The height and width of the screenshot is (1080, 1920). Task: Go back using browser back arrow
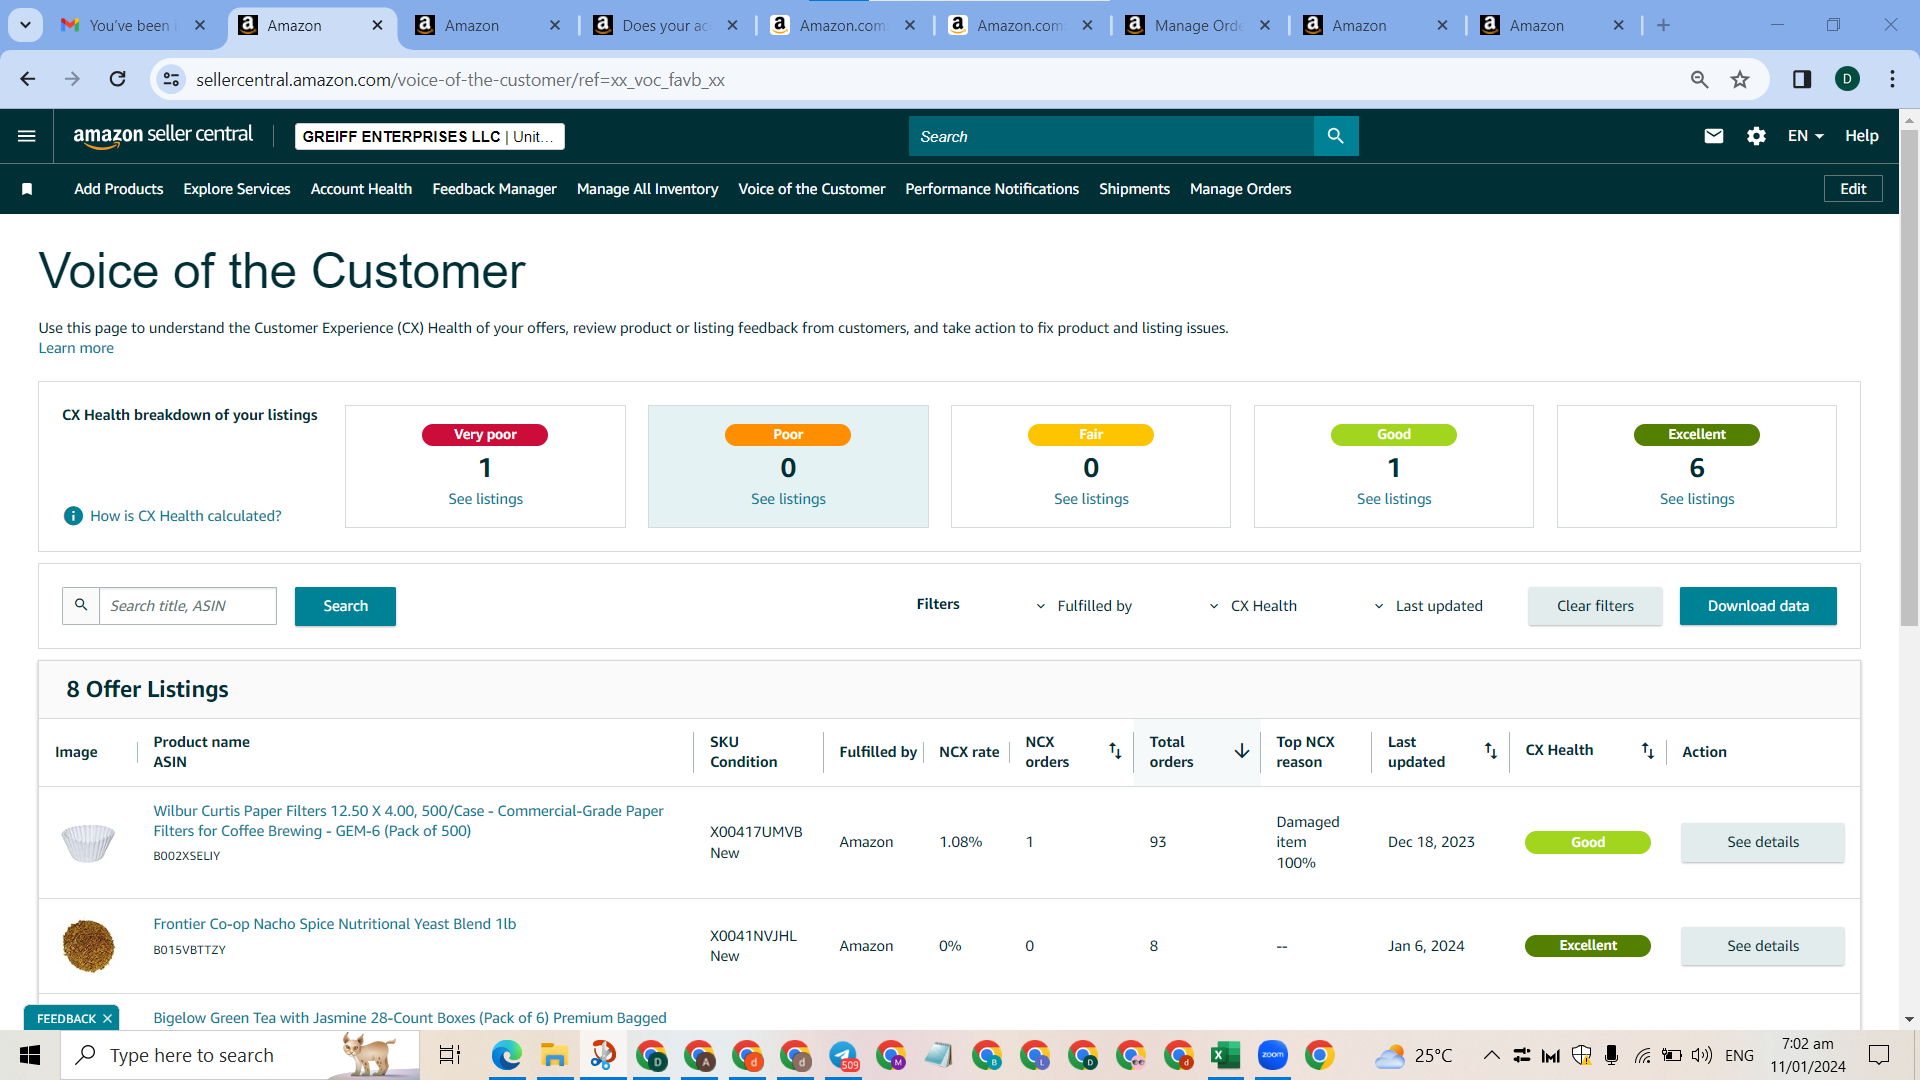[x=28, y=79]
